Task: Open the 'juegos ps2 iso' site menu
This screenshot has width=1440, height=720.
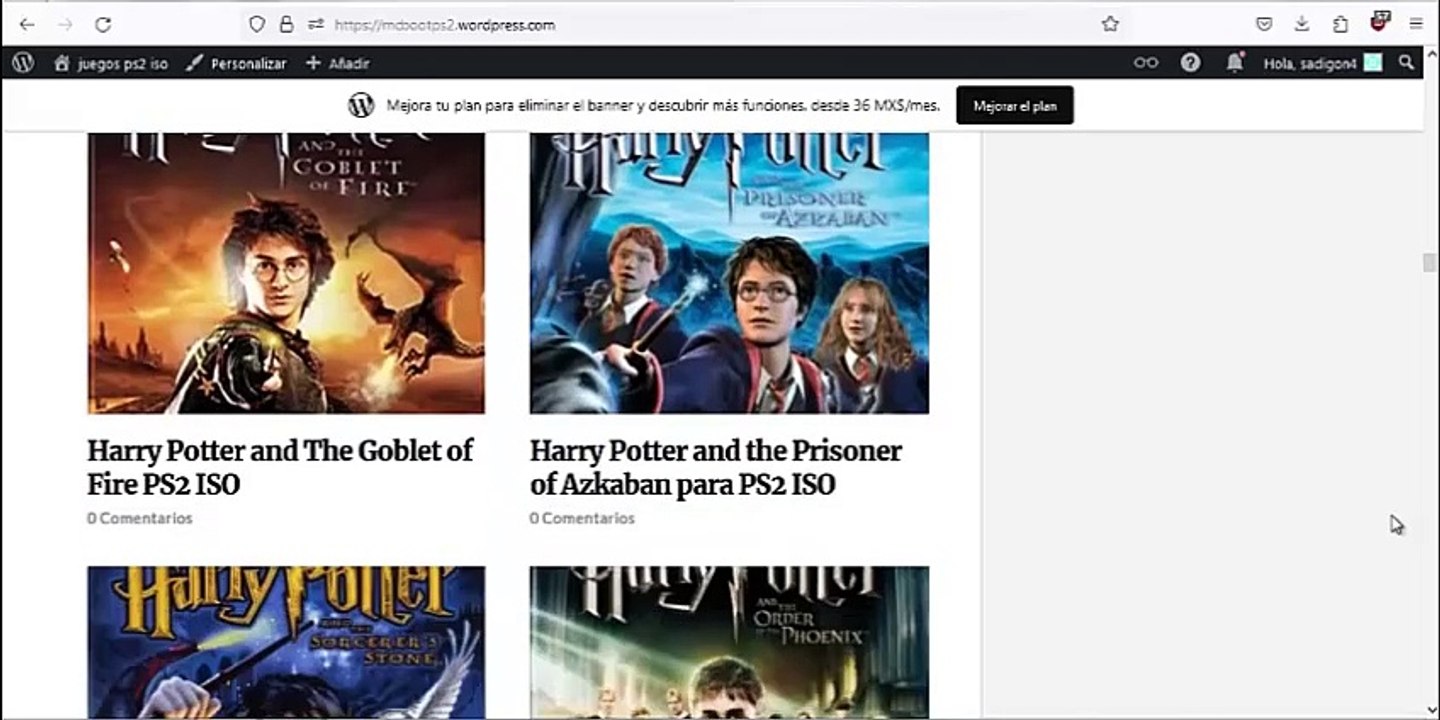Action: 111,64
